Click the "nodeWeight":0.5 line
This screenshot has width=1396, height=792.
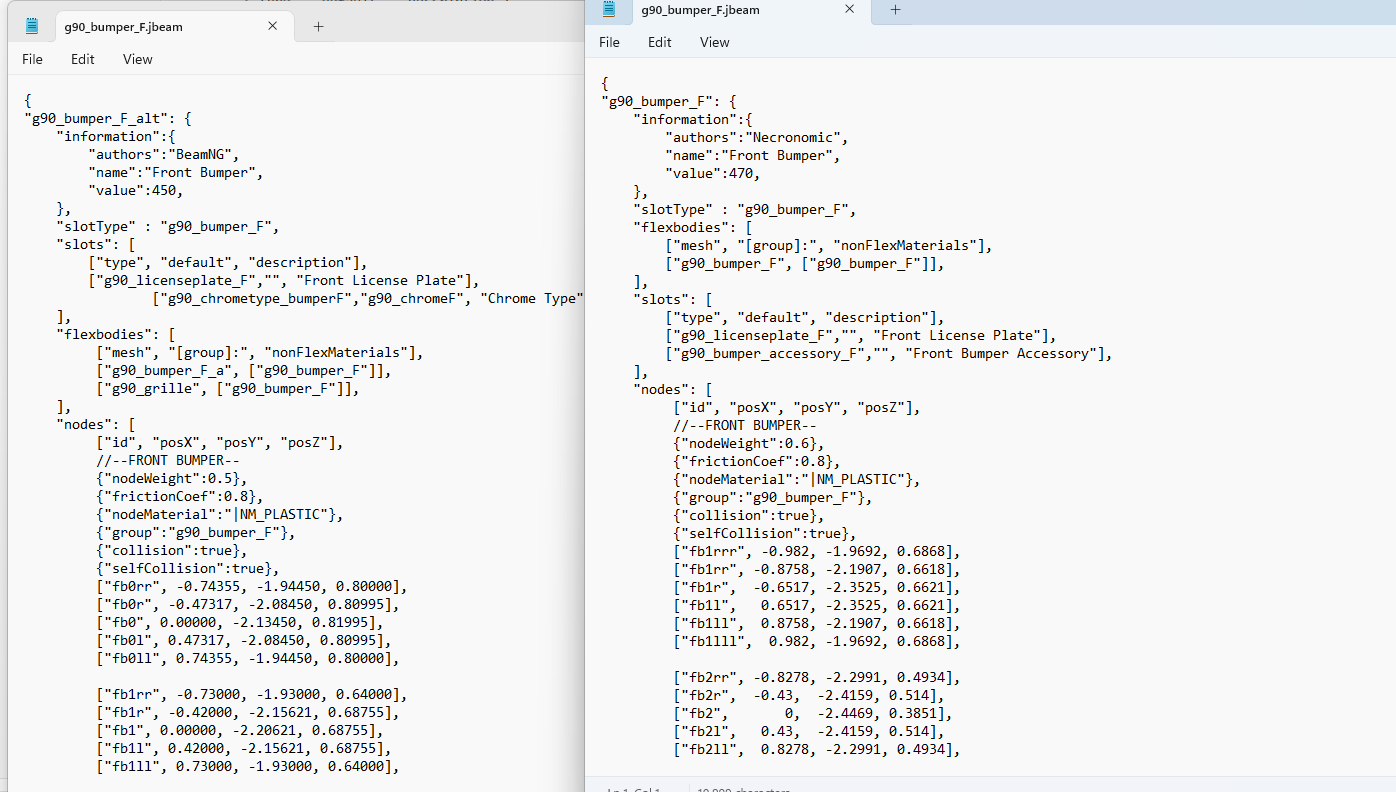click(x=172, y=478)
